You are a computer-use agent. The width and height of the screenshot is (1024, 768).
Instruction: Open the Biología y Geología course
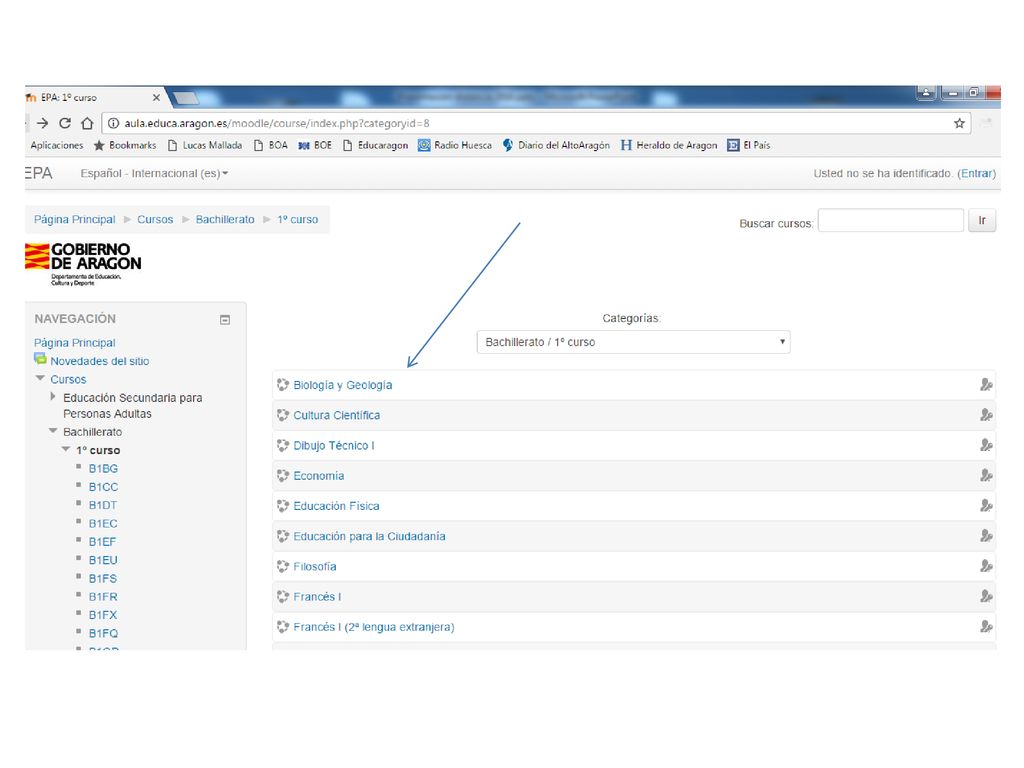[x=343, y=385]
